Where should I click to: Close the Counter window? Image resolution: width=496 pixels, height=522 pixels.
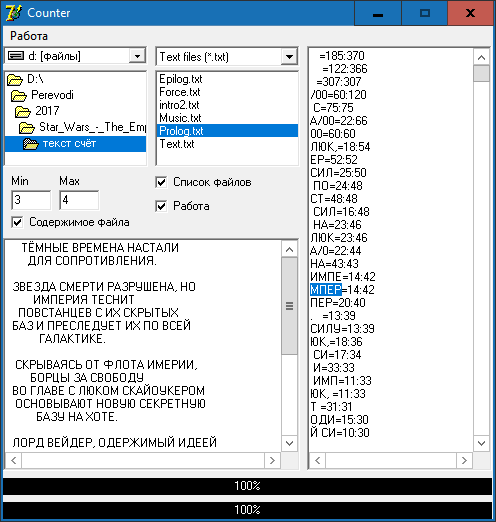coord(470,13)
